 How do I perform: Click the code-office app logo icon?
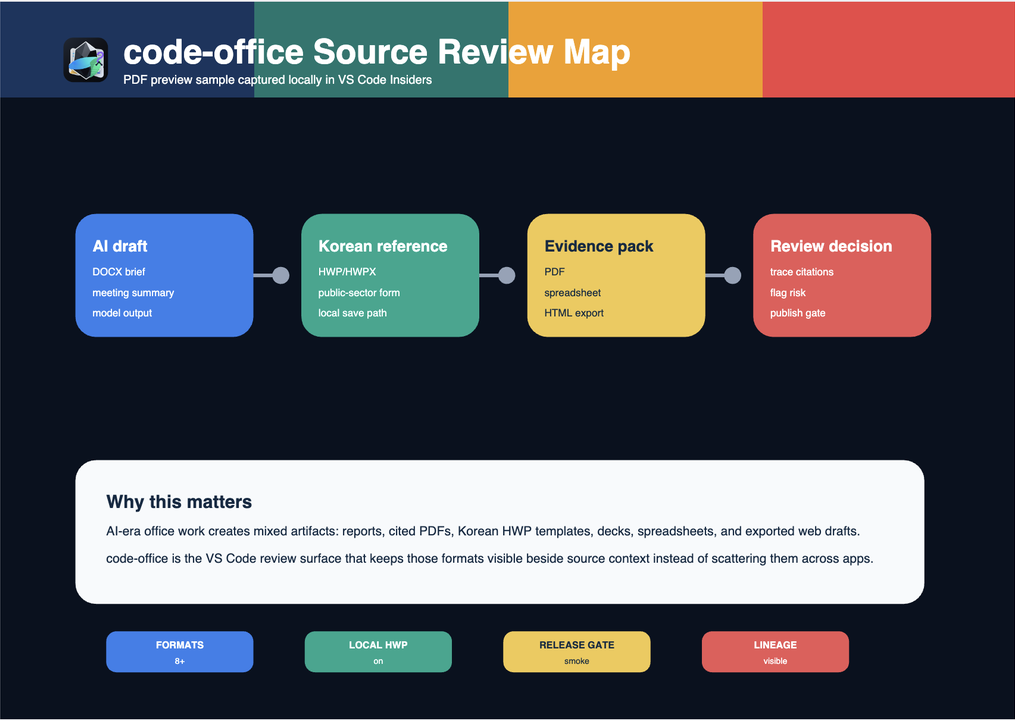click(x=85, y=60)
